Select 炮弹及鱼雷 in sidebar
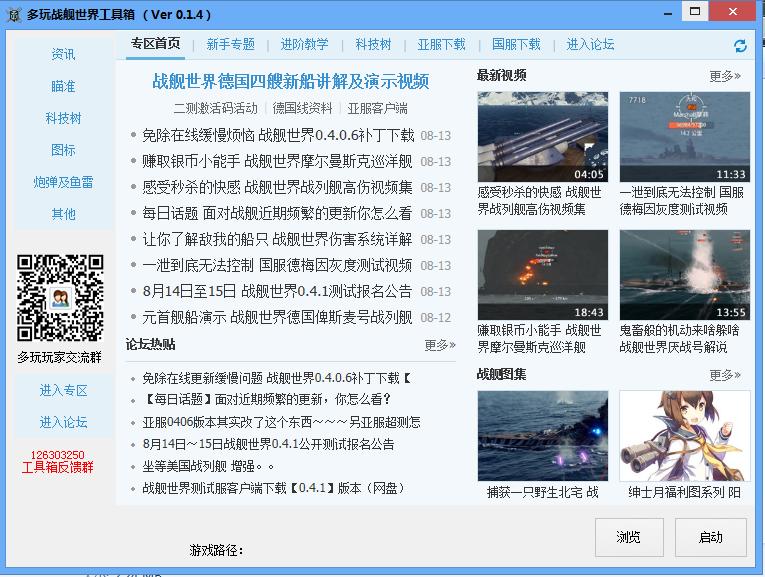This screenshot has width=765, height=577. click(x=63, y=182)
